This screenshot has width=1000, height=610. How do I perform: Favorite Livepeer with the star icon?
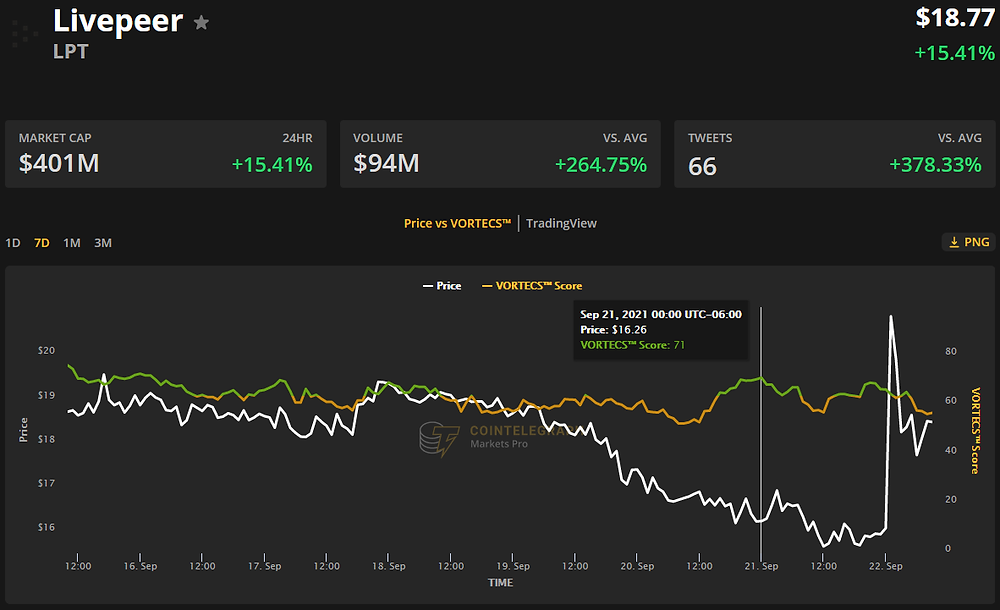point(201,23)
